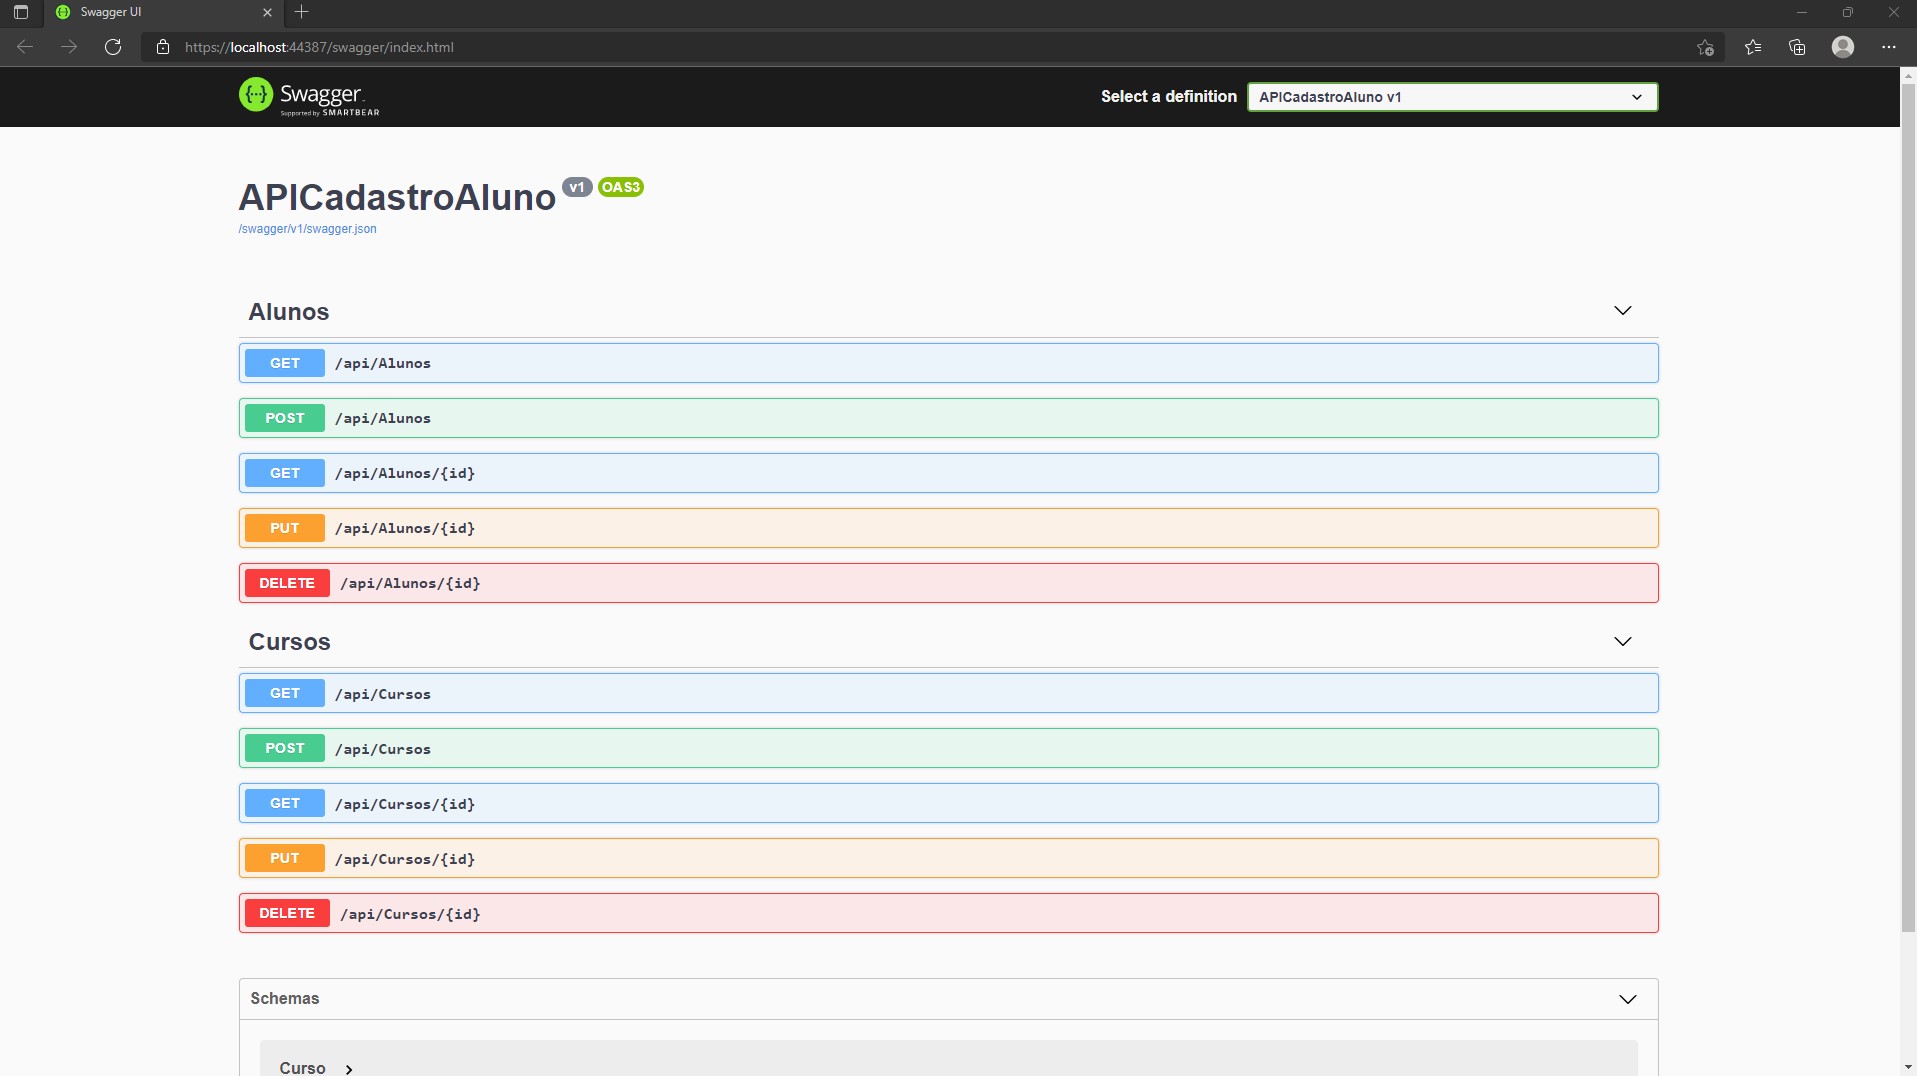Click the OAS3 badge
The width and height of the screenshot is (1917, 1076).
621,187
